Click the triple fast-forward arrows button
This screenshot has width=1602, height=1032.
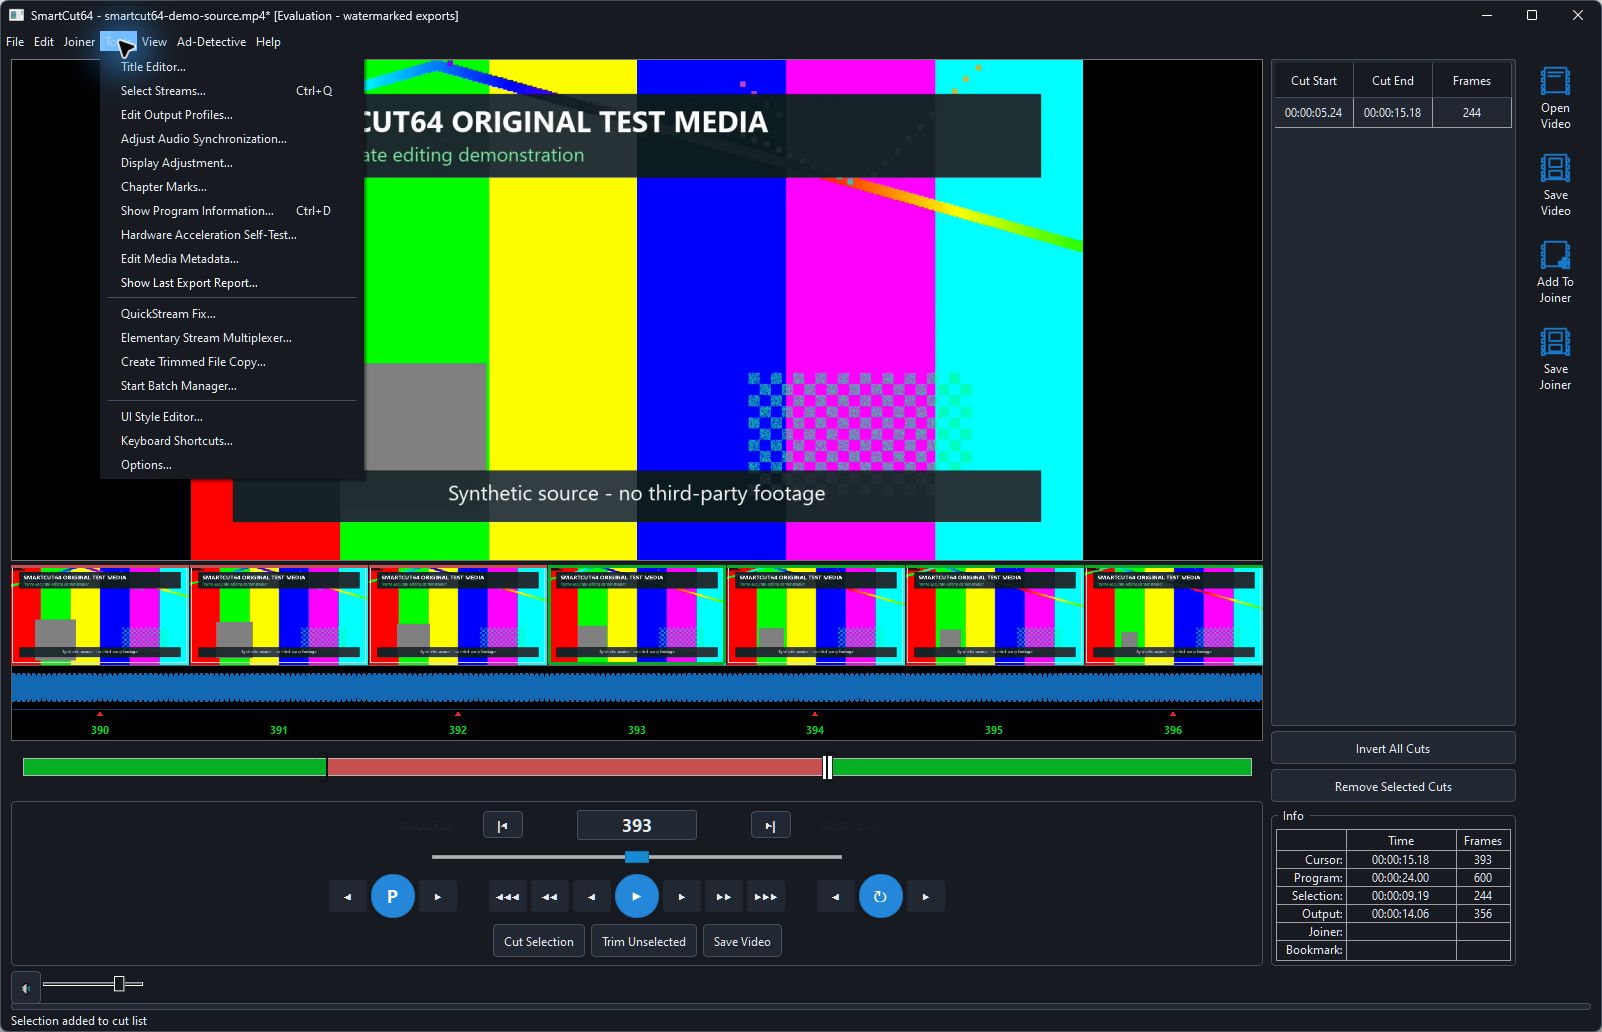click(766, 896)
